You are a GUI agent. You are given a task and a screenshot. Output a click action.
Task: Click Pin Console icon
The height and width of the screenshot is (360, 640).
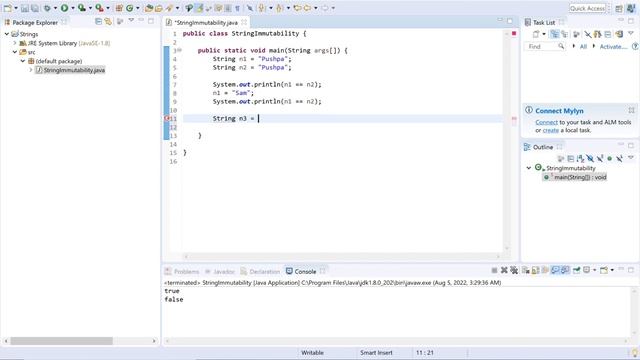pos(576,270)
